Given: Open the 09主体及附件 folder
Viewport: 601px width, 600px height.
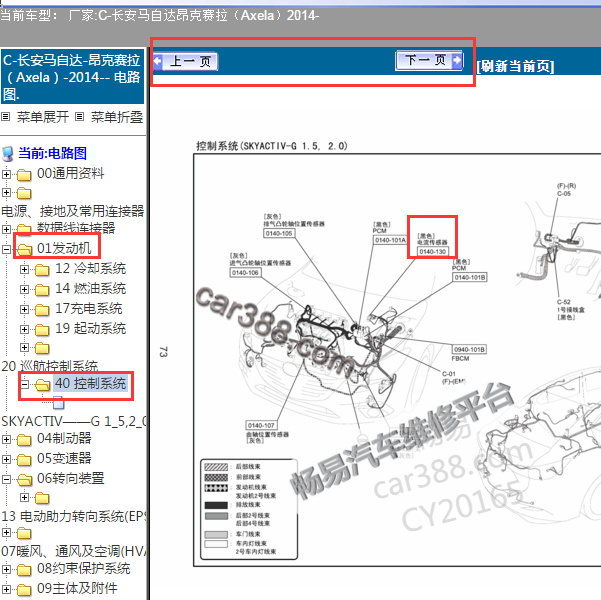Looking at the screenshot, I should coord(77,588).
